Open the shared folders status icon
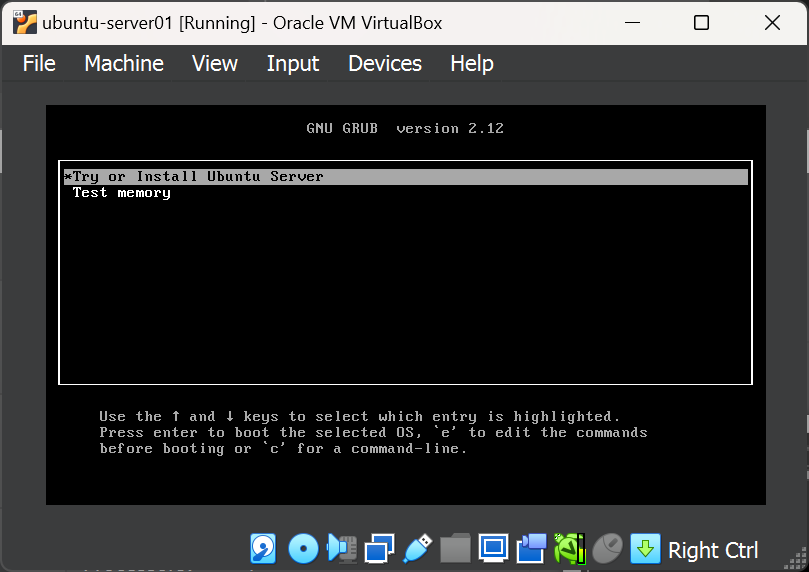The width and height of the screenshot is (809, 572). pyautogui.click(x=455, y=548)
